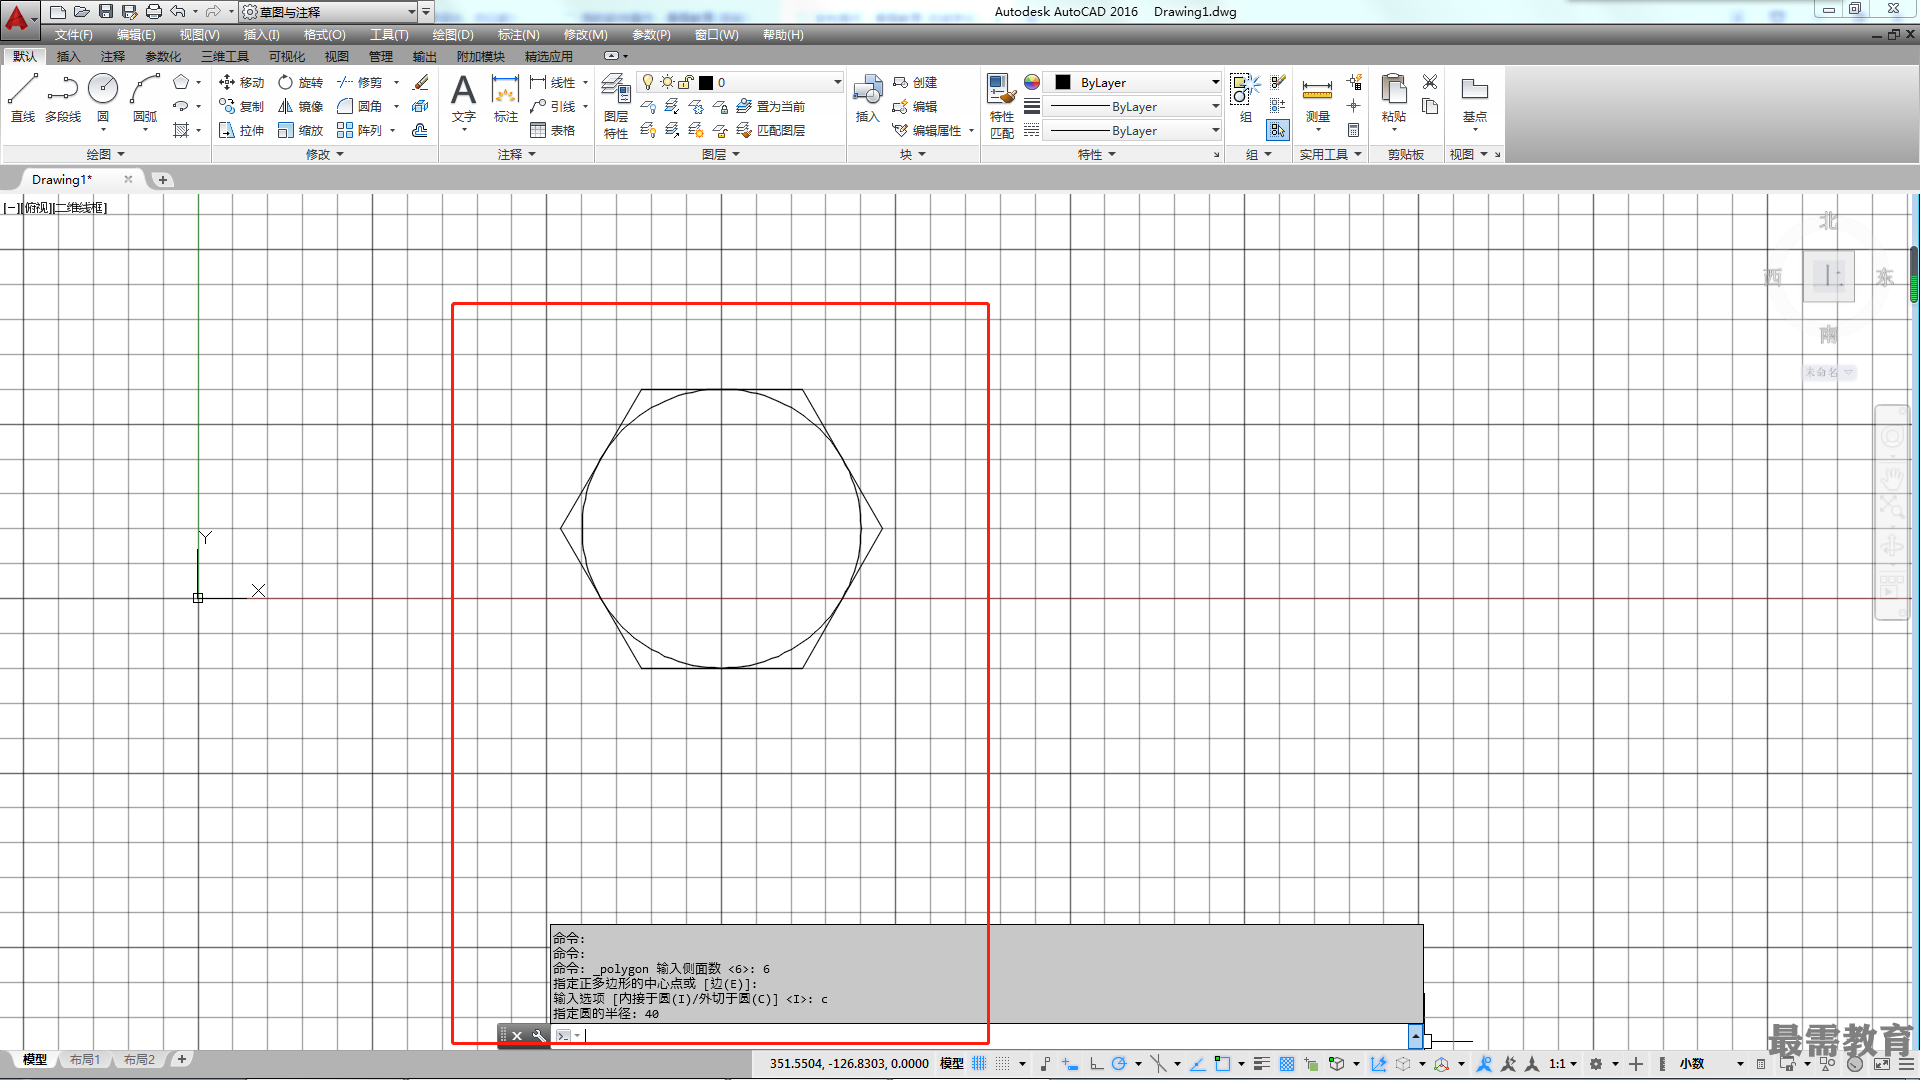
Task: Open the 小数 units dropdown in status bar
Action: point(1711,1064)
